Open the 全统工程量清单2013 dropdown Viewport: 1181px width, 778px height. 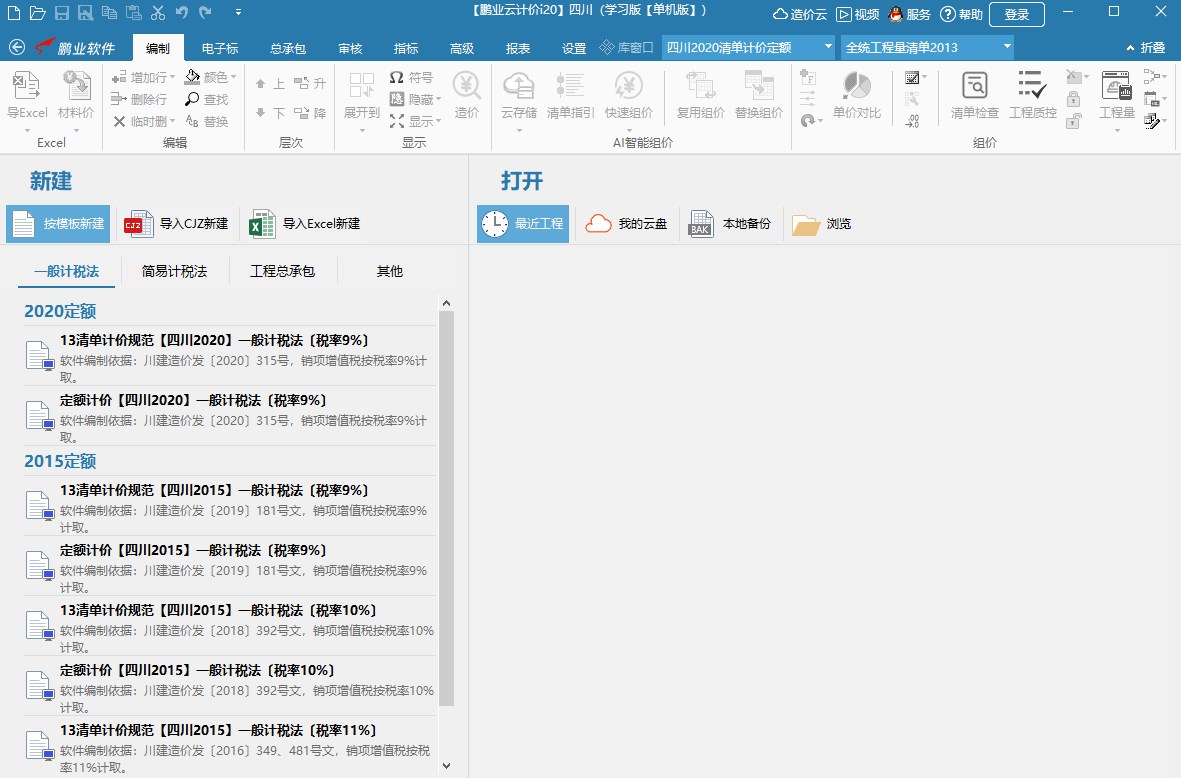[1006, 47]
